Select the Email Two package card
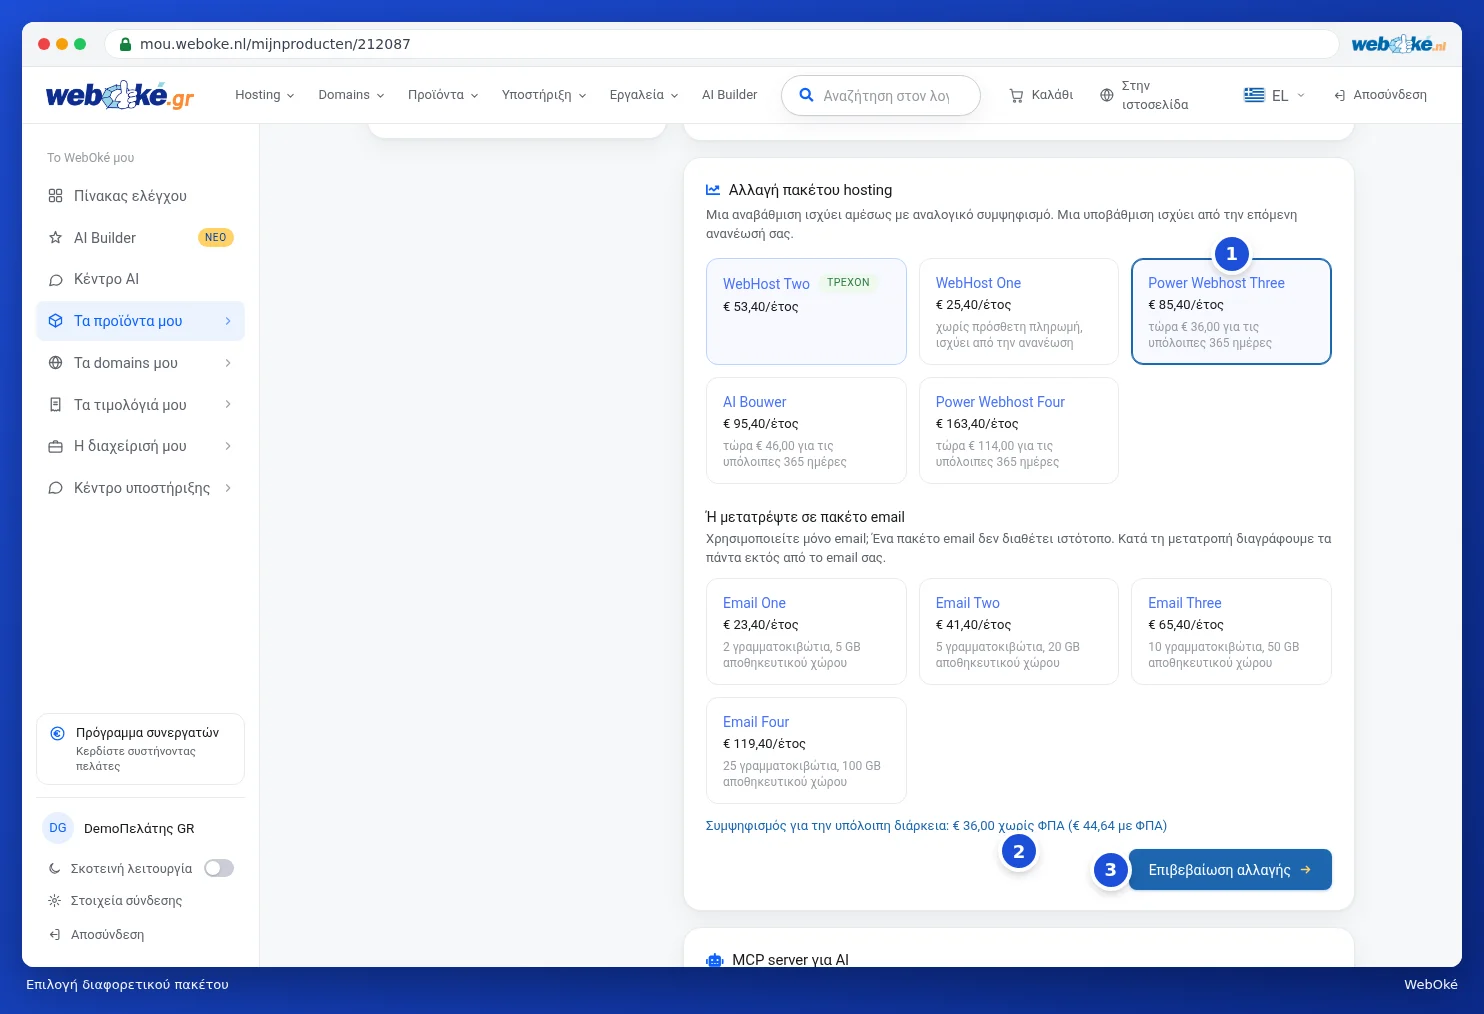This screenshot has height=1014, width=1484. 1019,632
